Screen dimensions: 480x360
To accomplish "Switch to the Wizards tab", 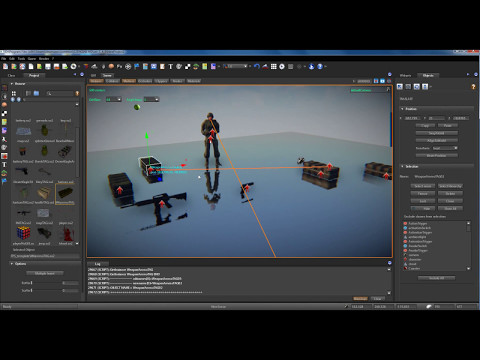I will [x=405, y=75].
